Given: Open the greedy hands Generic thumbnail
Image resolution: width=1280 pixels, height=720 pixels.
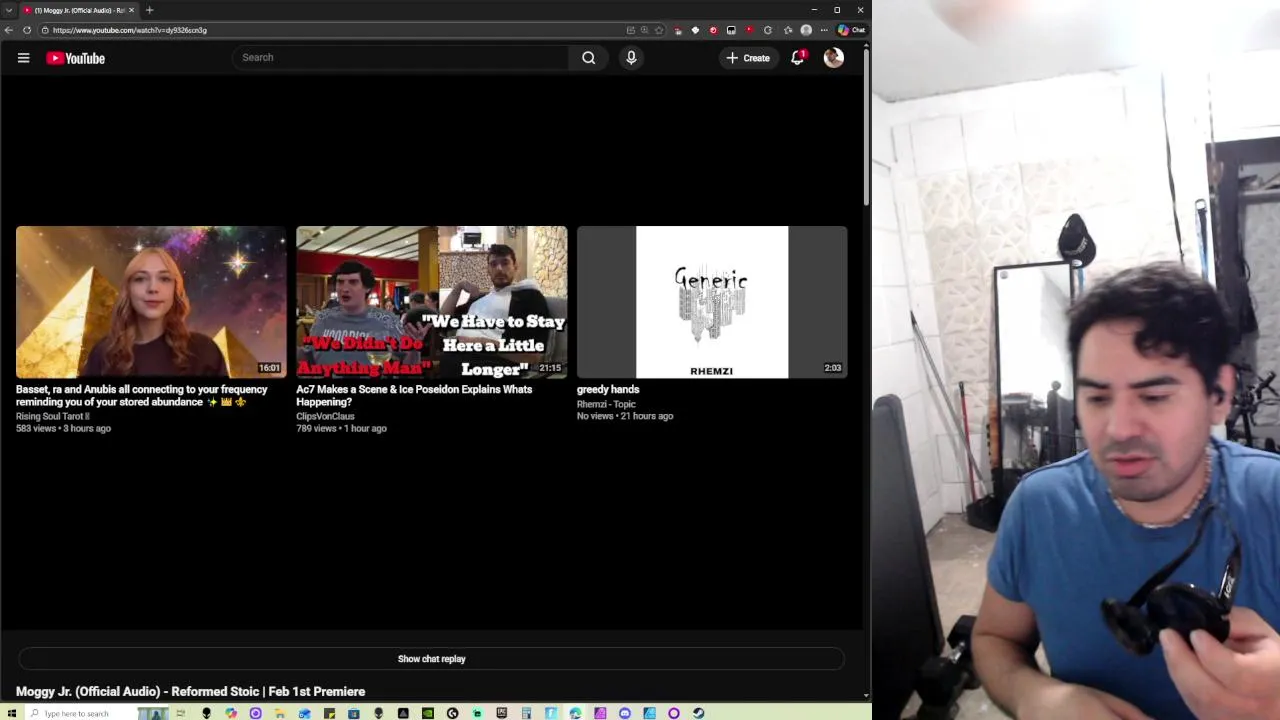Looking at the screenshot, I should click(x=712, y=302).
